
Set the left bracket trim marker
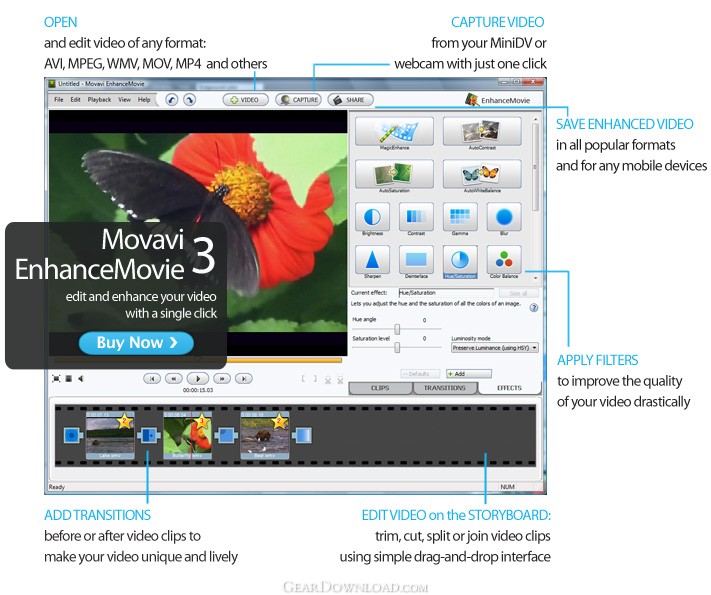click(x=303, y=379)
